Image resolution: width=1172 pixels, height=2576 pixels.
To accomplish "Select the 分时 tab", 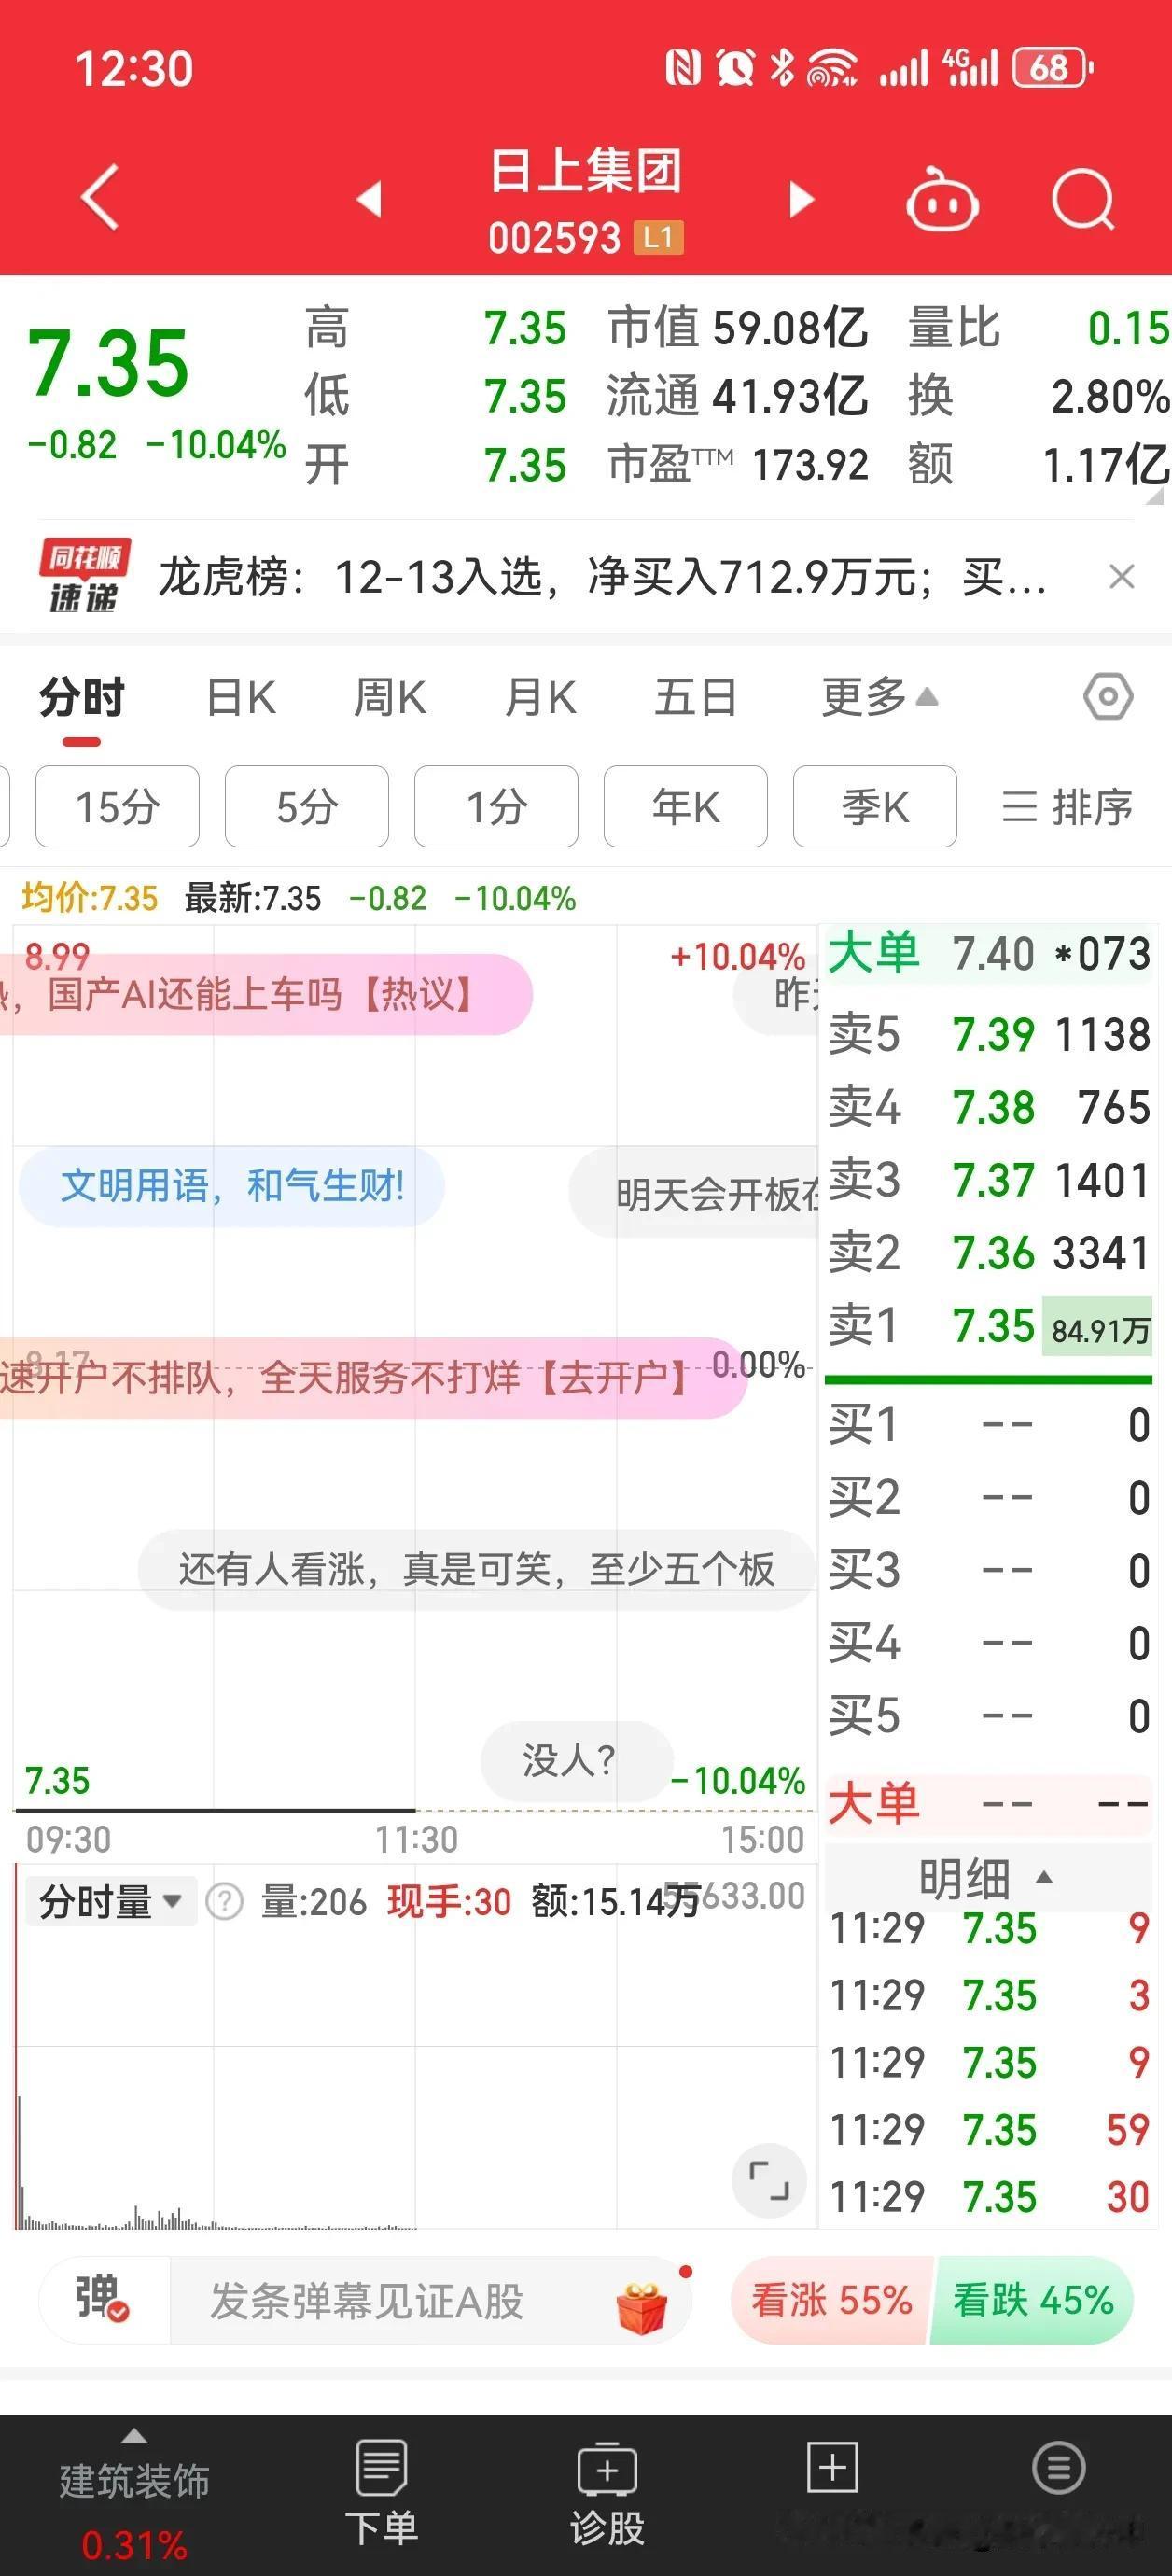I will point(82,698).
